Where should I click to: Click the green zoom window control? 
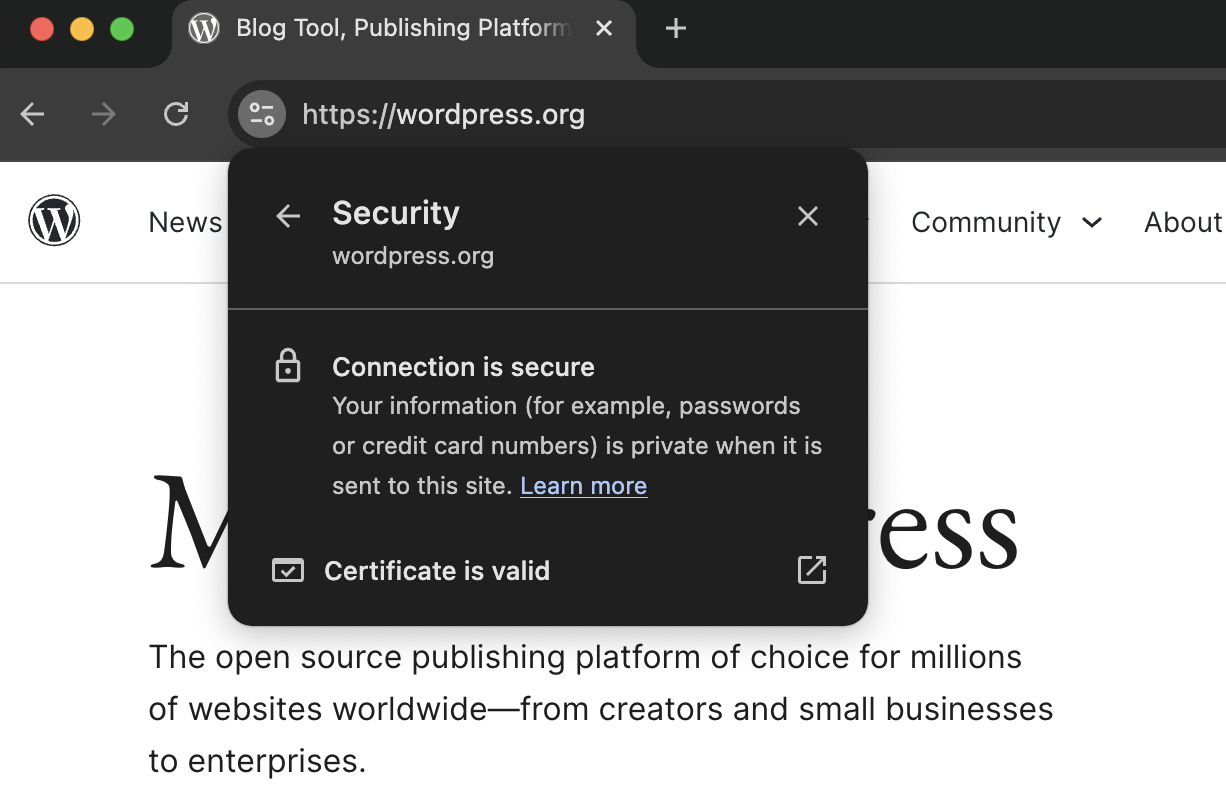point(121,29)
